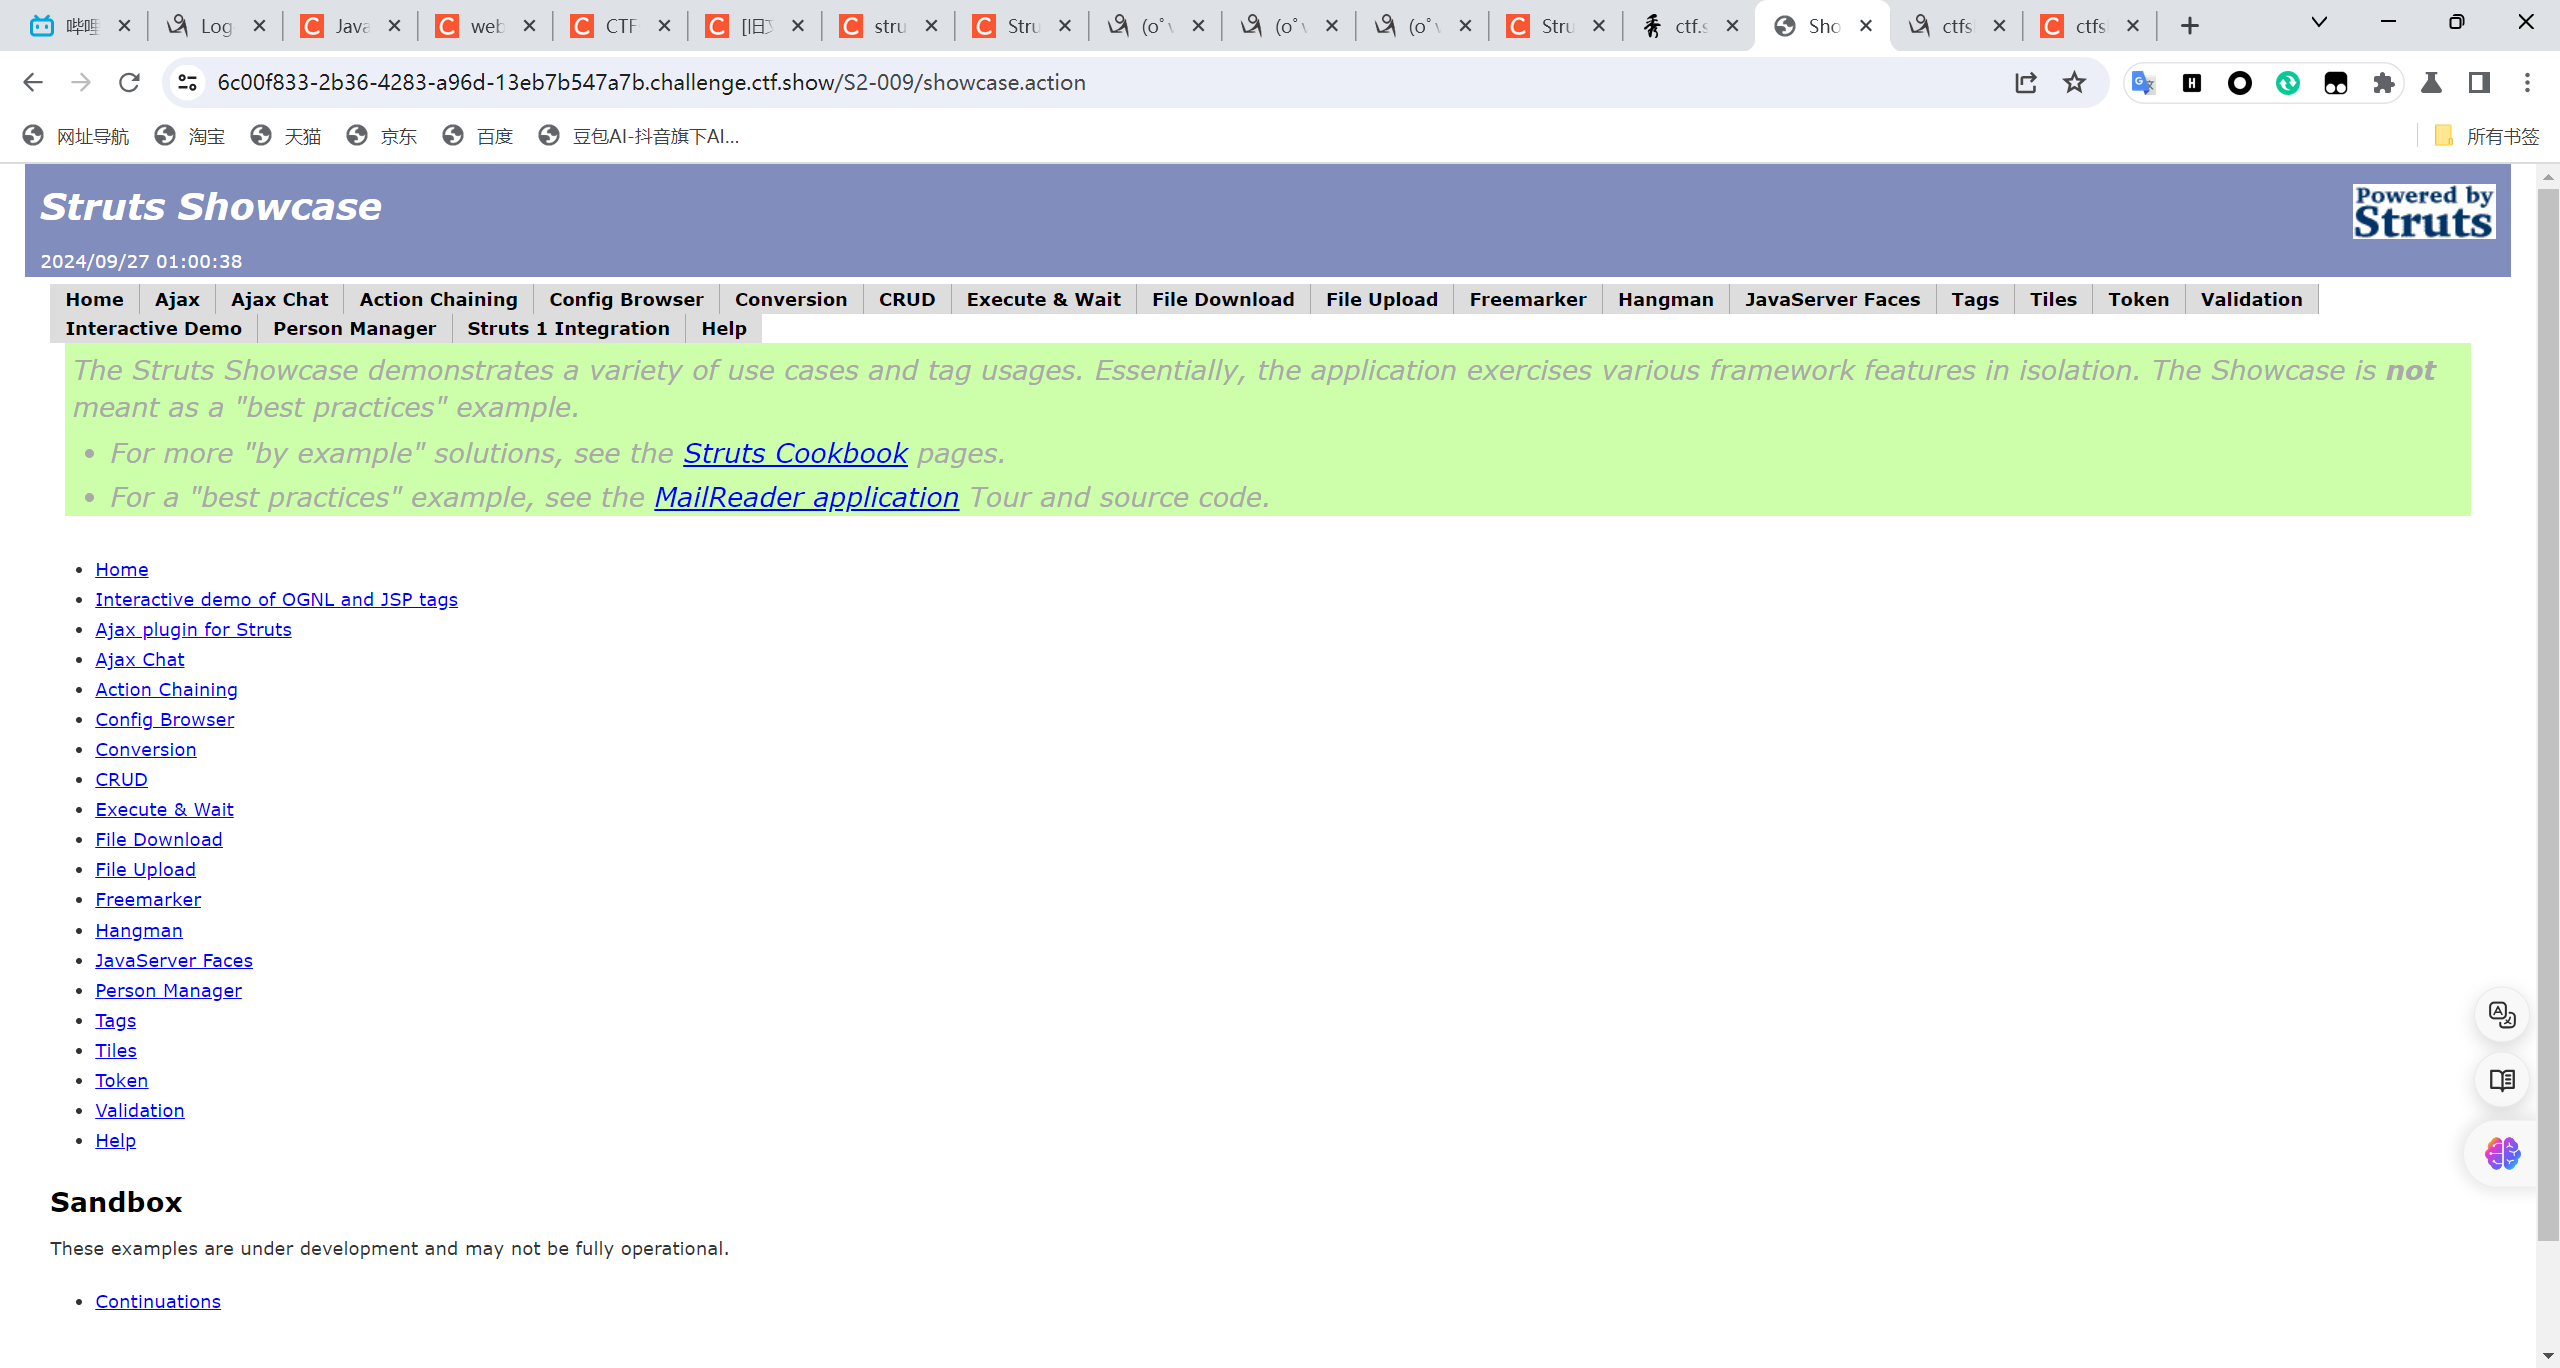This screenshot has height=1368, width=2560.
Task: Reload the Struts Showcase page
Action: coord(129,82)
